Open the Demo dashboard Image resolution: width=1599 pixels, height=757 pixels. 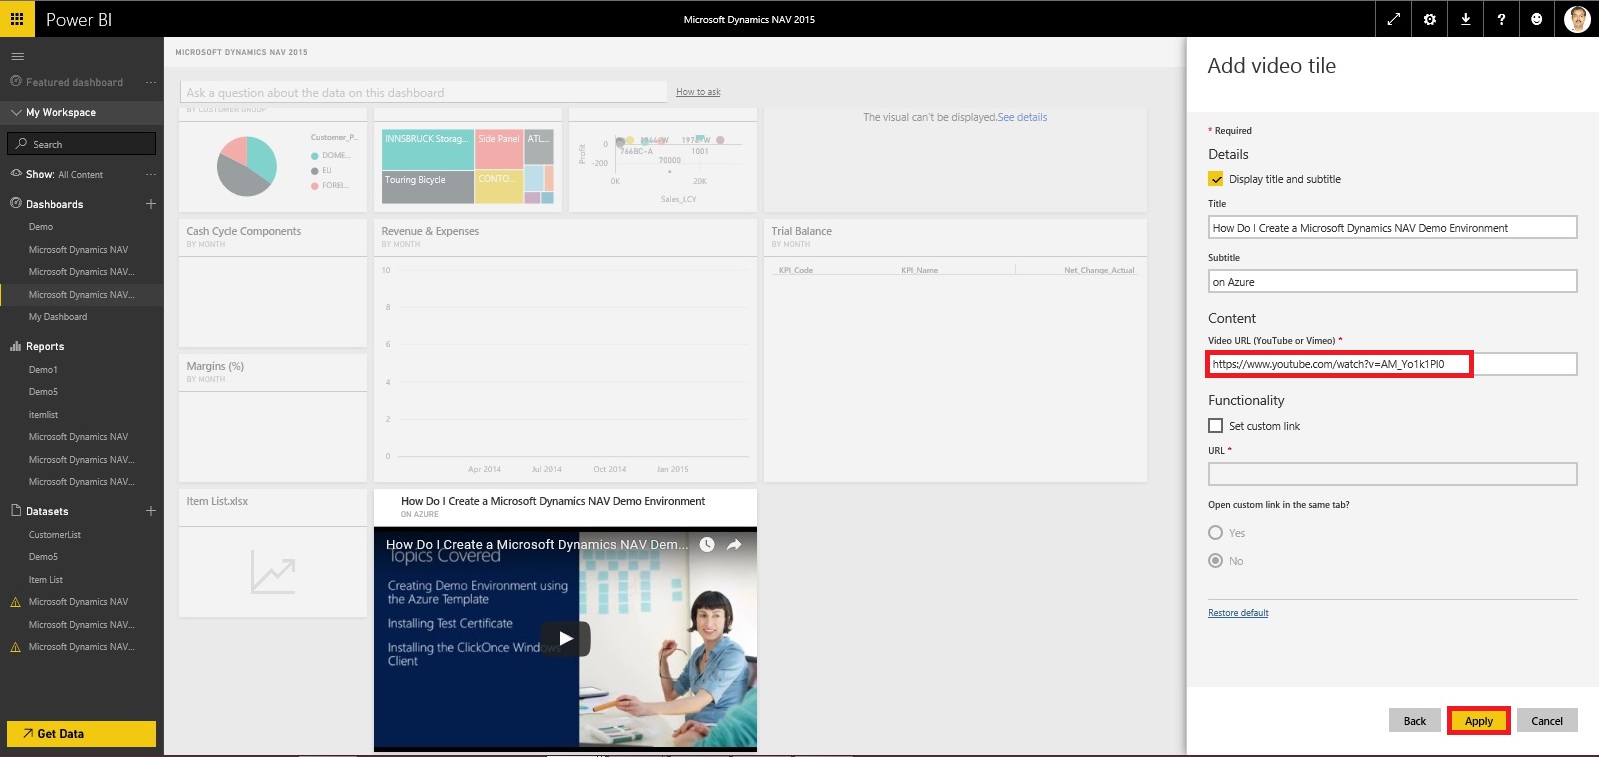[41, 227]
